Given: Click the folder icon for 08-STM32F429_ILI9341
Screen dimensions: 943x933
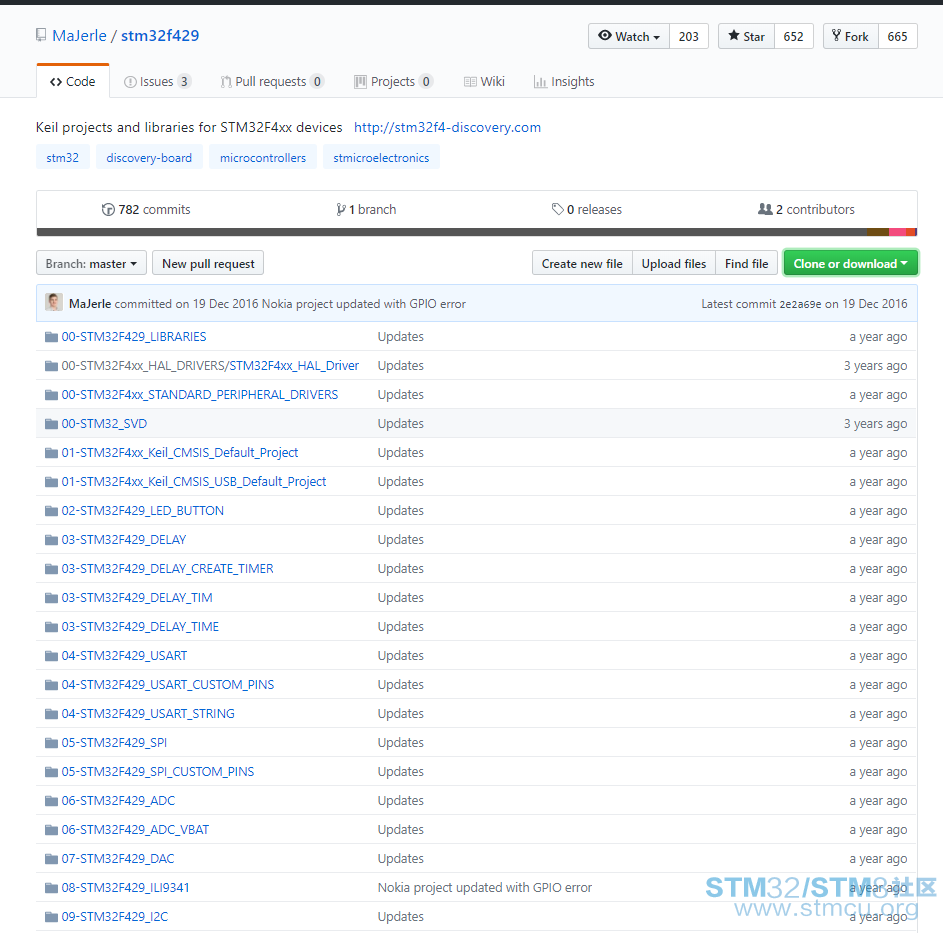Looking at the screenshot, I should point(51,887).
